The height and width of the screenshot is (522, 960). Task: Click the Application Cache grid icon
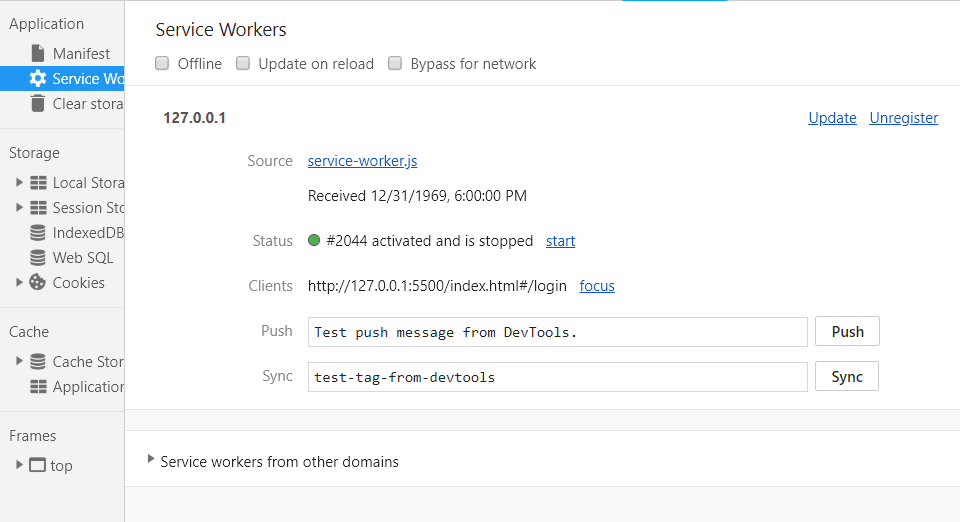(x=38, y=386)
